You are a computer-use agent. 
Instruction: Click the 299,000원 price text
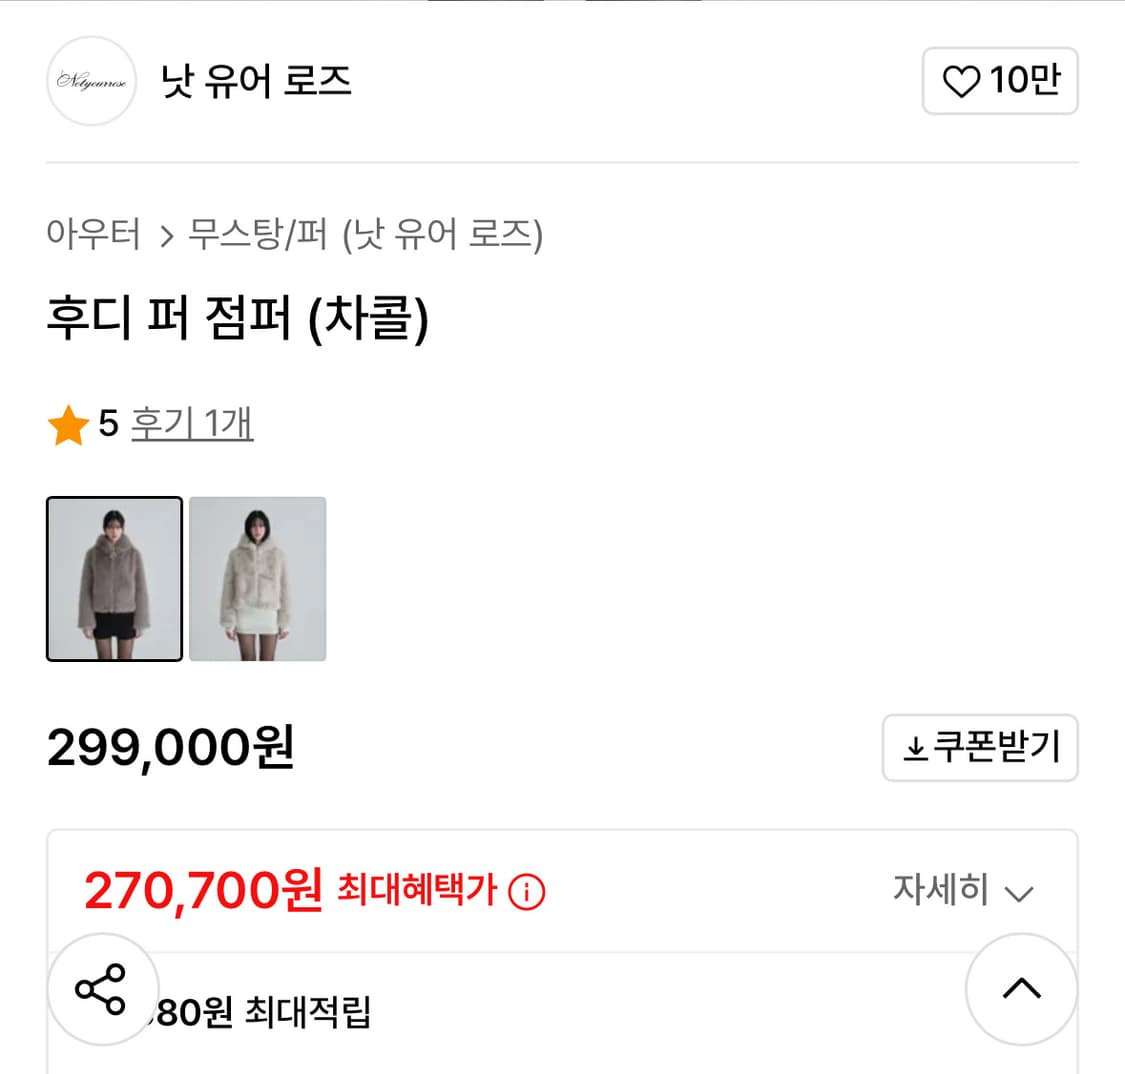(x=170, y=747)
